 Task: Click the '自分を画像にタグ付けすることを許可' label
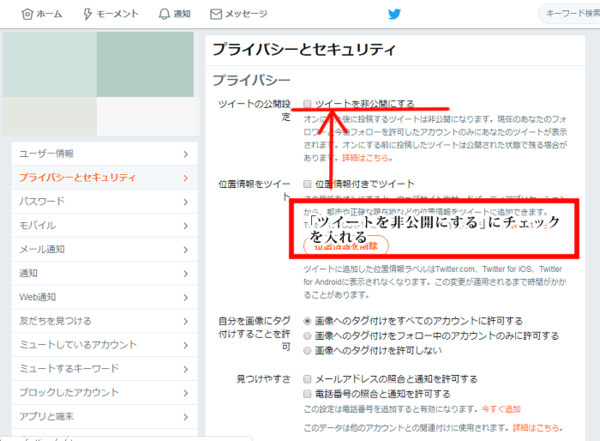pyautogui.click(x=254, y=333)
